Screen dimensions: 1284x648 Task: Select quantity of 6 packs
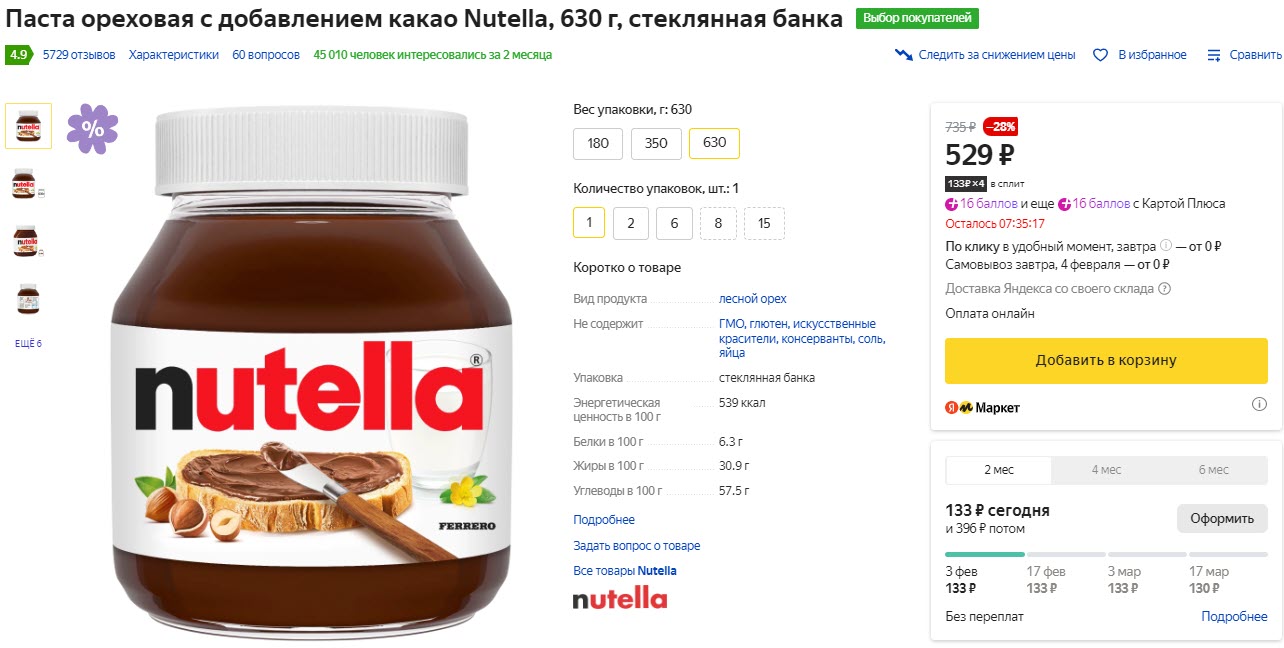674,223
